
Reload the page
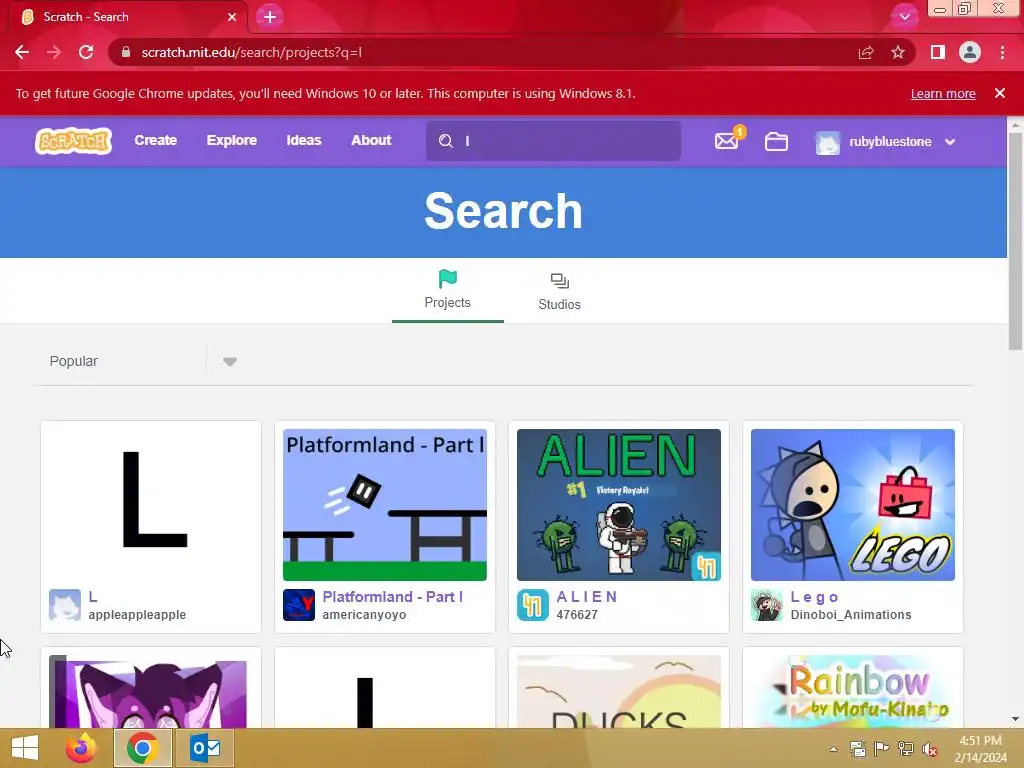pyautogui.click(x=86, y=52)
